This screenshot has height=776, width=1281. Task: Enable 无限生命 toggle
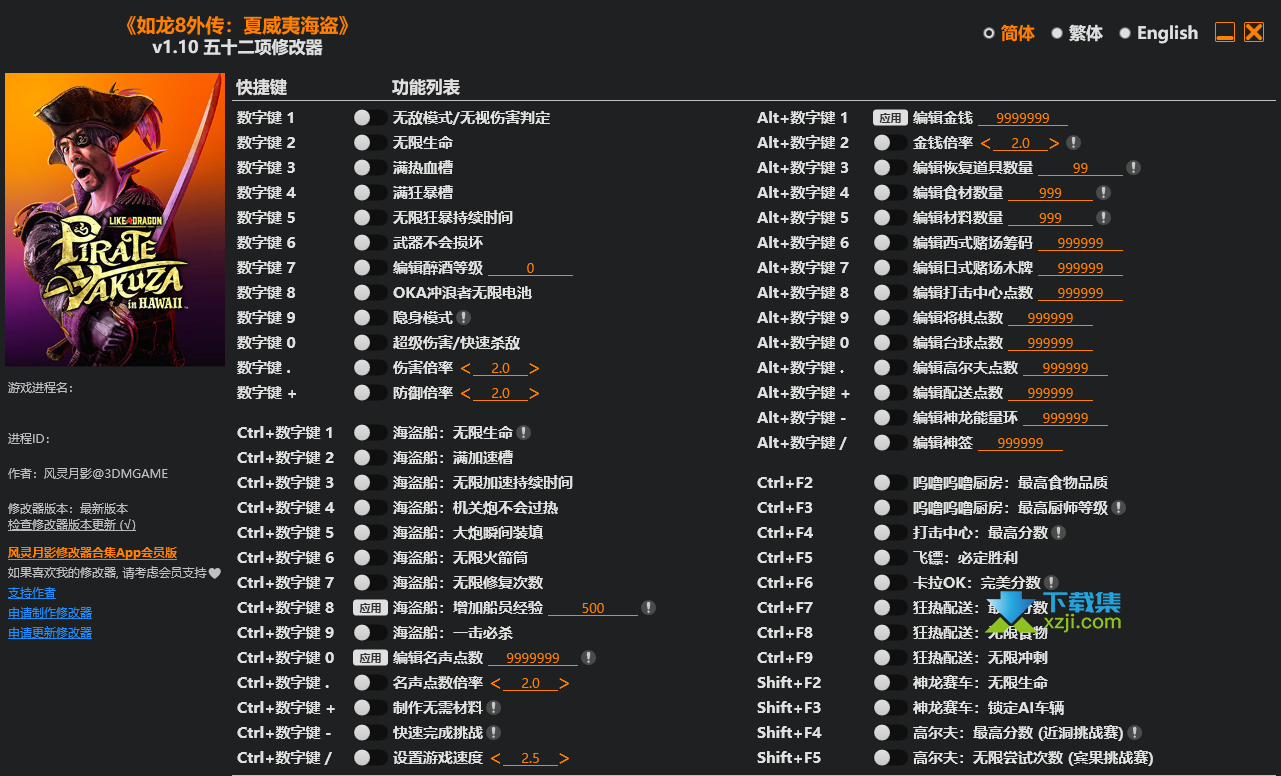pos(370,143)
